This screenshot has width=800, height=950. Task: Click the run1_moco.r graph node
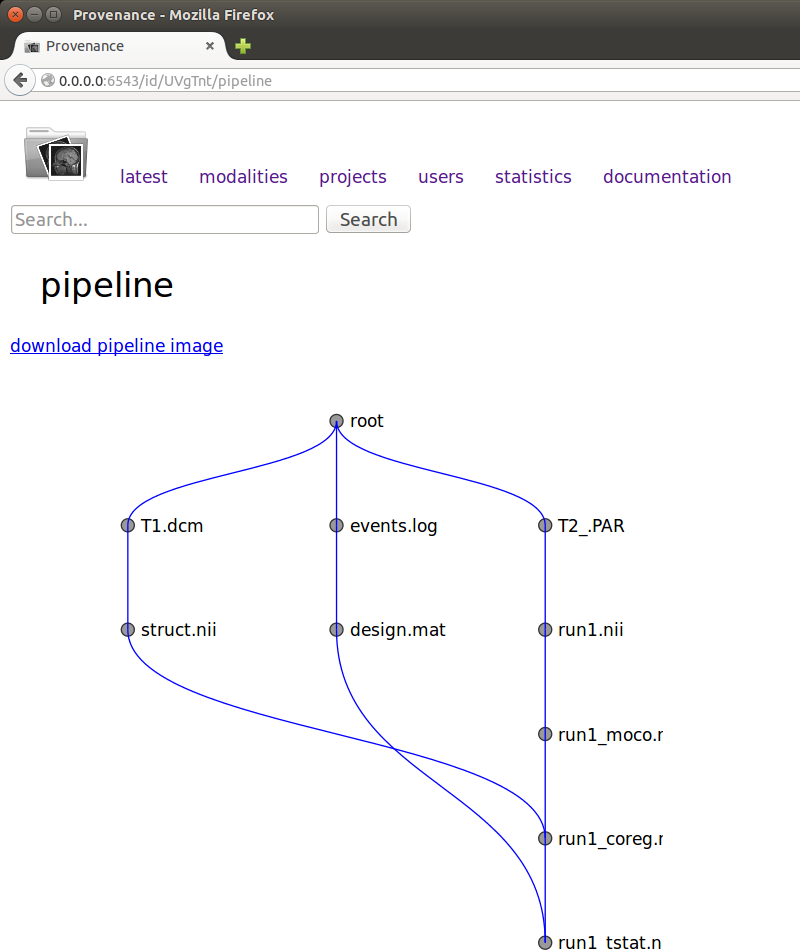[545, 734]
